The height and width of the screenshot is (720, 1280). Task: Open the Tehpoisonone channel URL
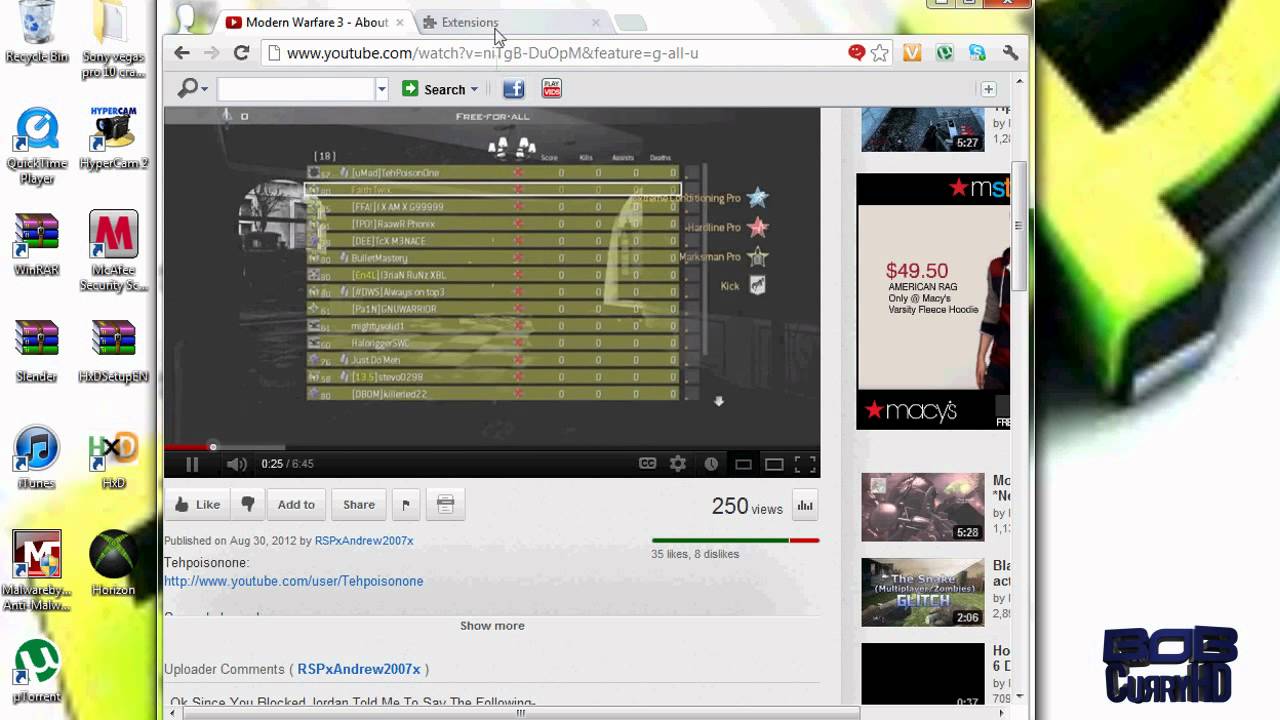tap(294, 581)
